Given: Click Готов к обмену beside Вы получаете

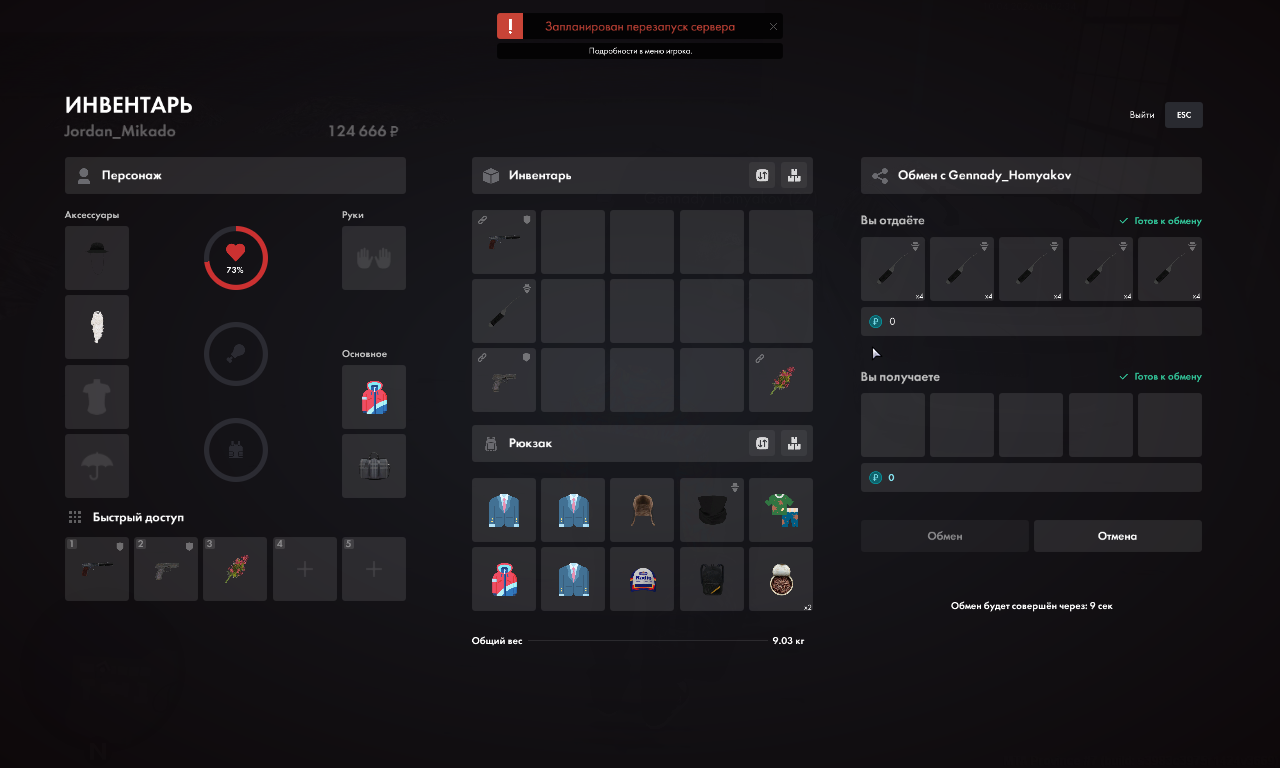Looking at the screenshot, I should 1161,377.
